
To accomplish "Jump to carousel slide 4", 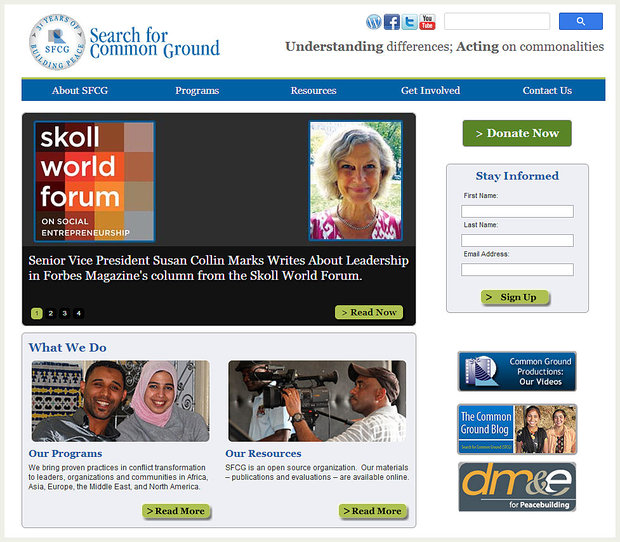I will [78, 313].
